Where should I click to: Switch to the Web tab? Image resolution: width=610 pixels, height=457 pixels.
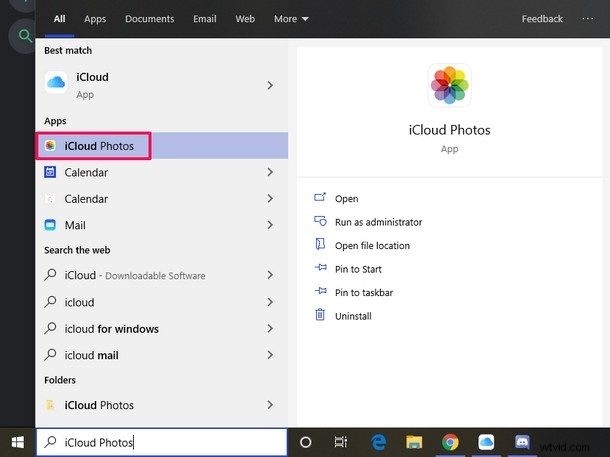(245, 19)
